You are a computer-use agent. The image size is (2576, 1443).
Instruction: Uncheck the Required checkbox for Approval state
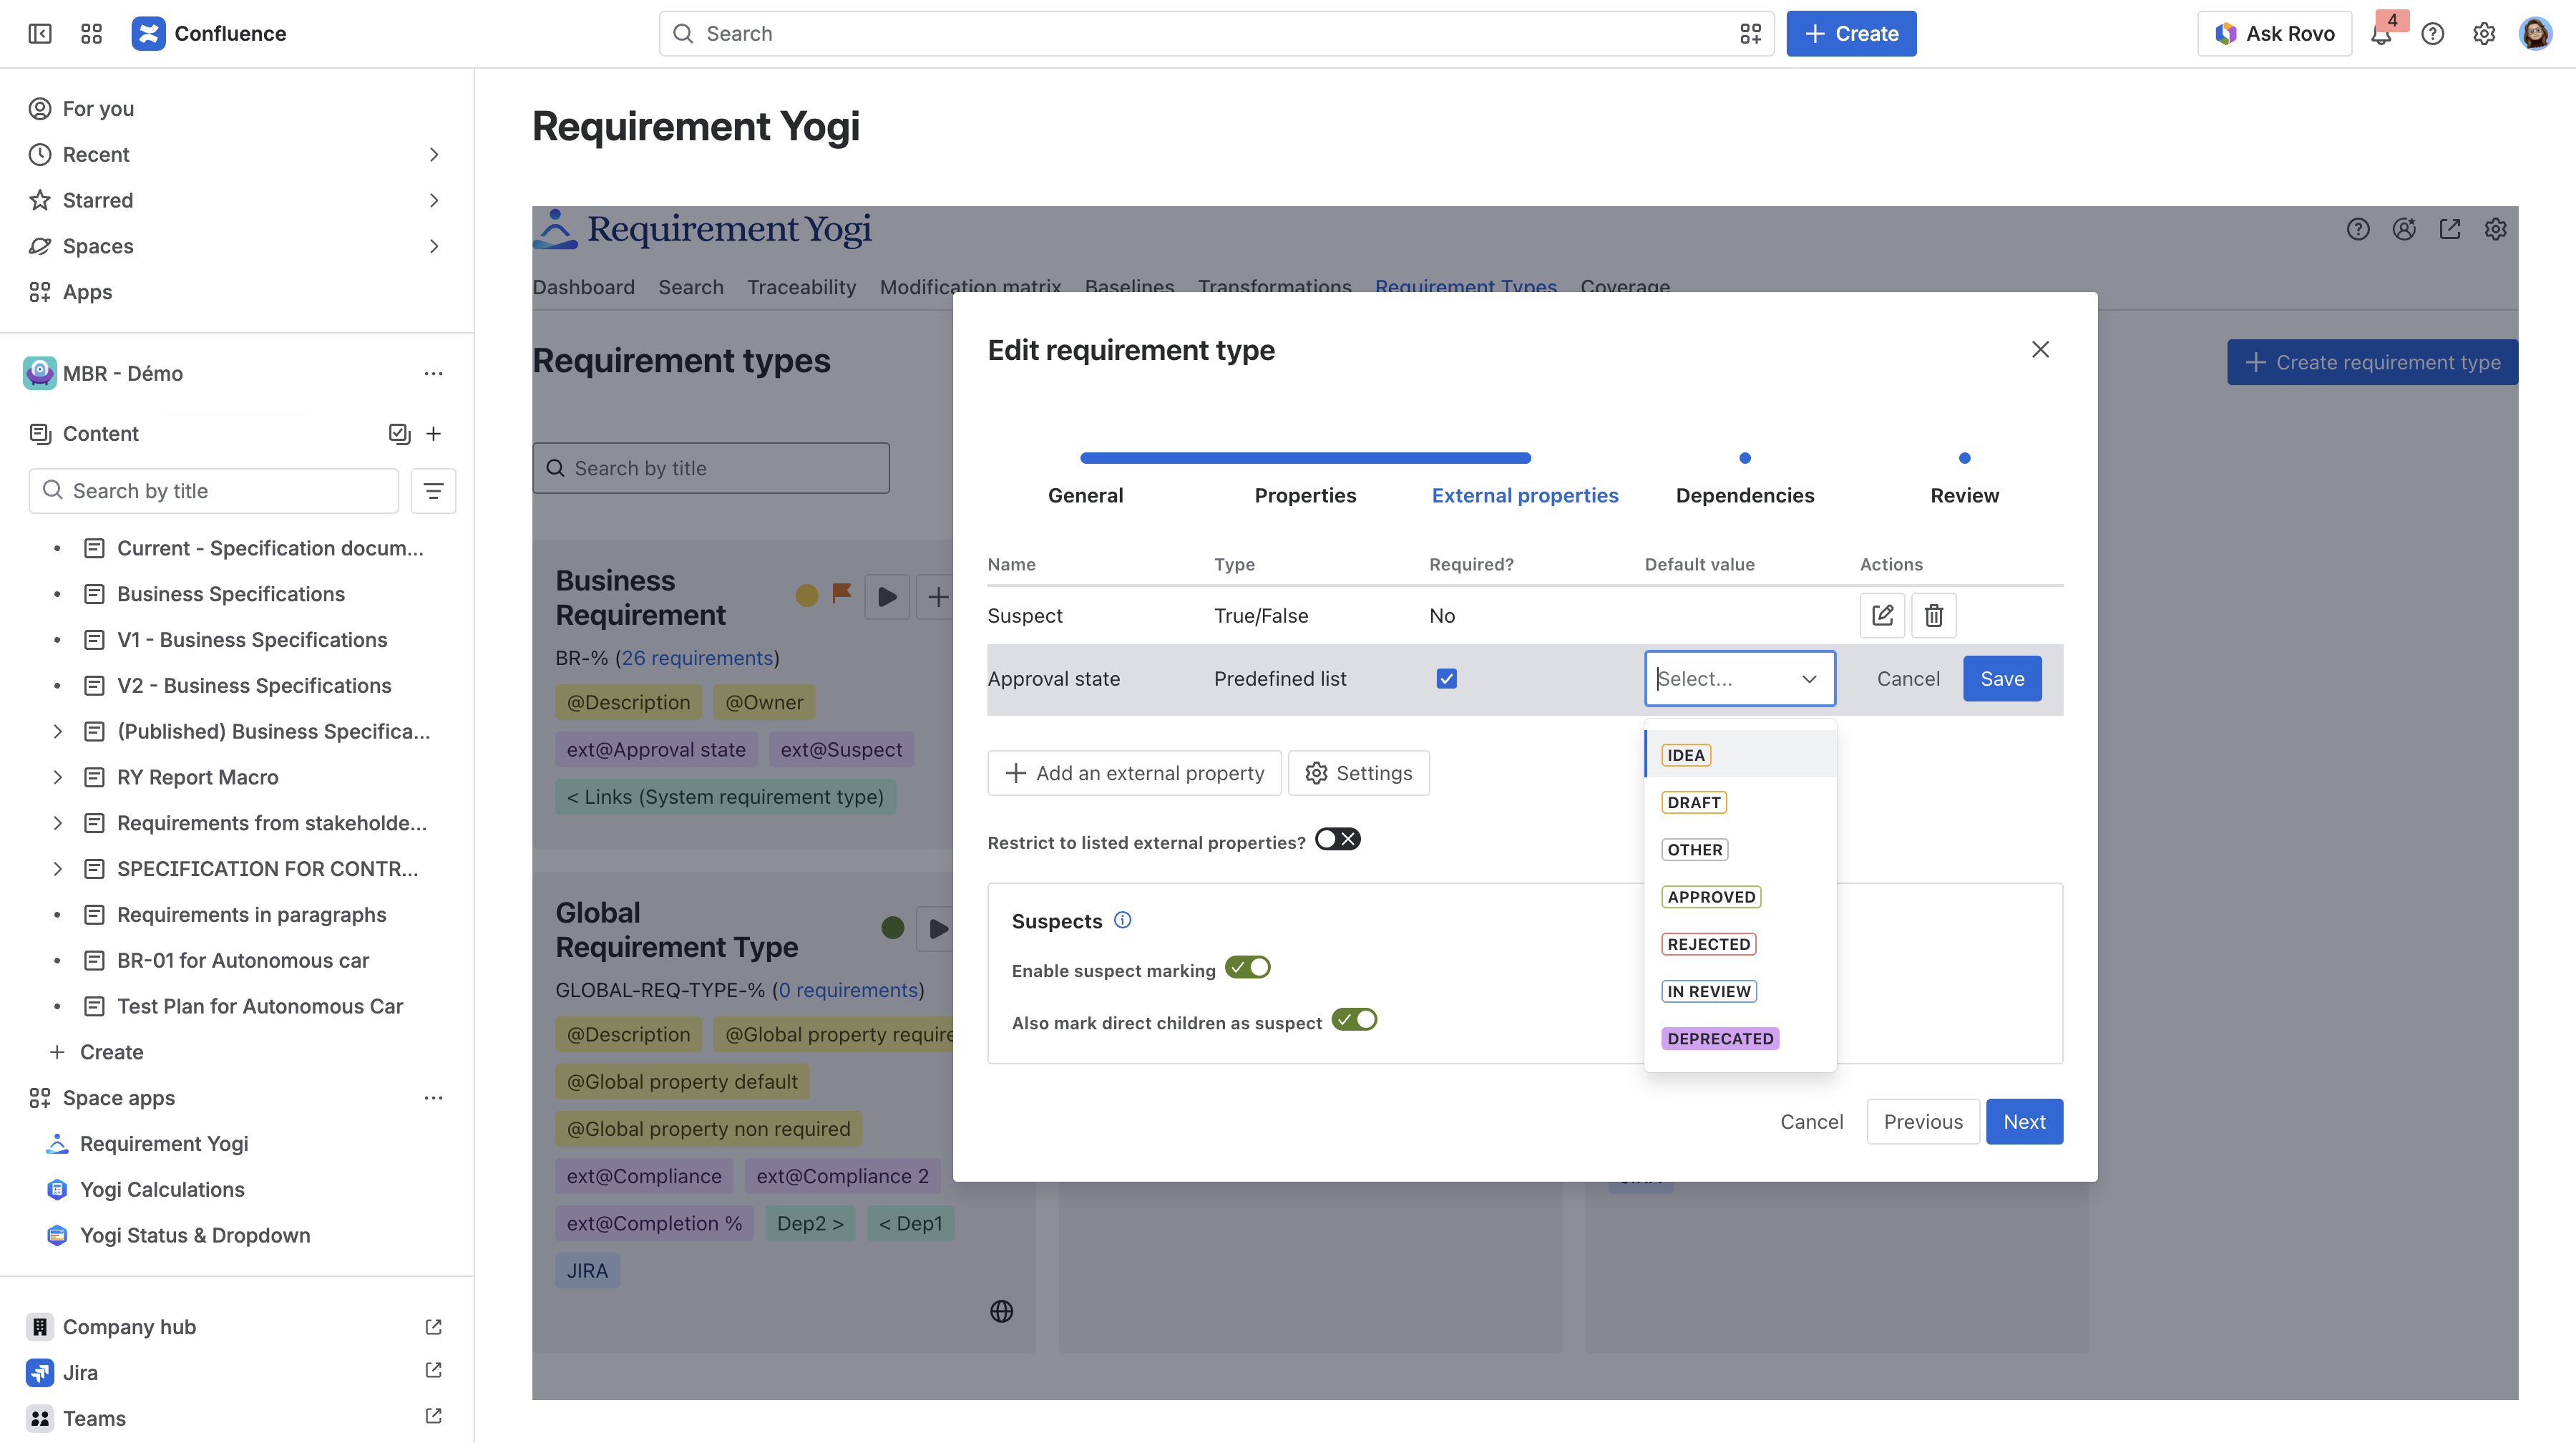(x=1446, y=679)
